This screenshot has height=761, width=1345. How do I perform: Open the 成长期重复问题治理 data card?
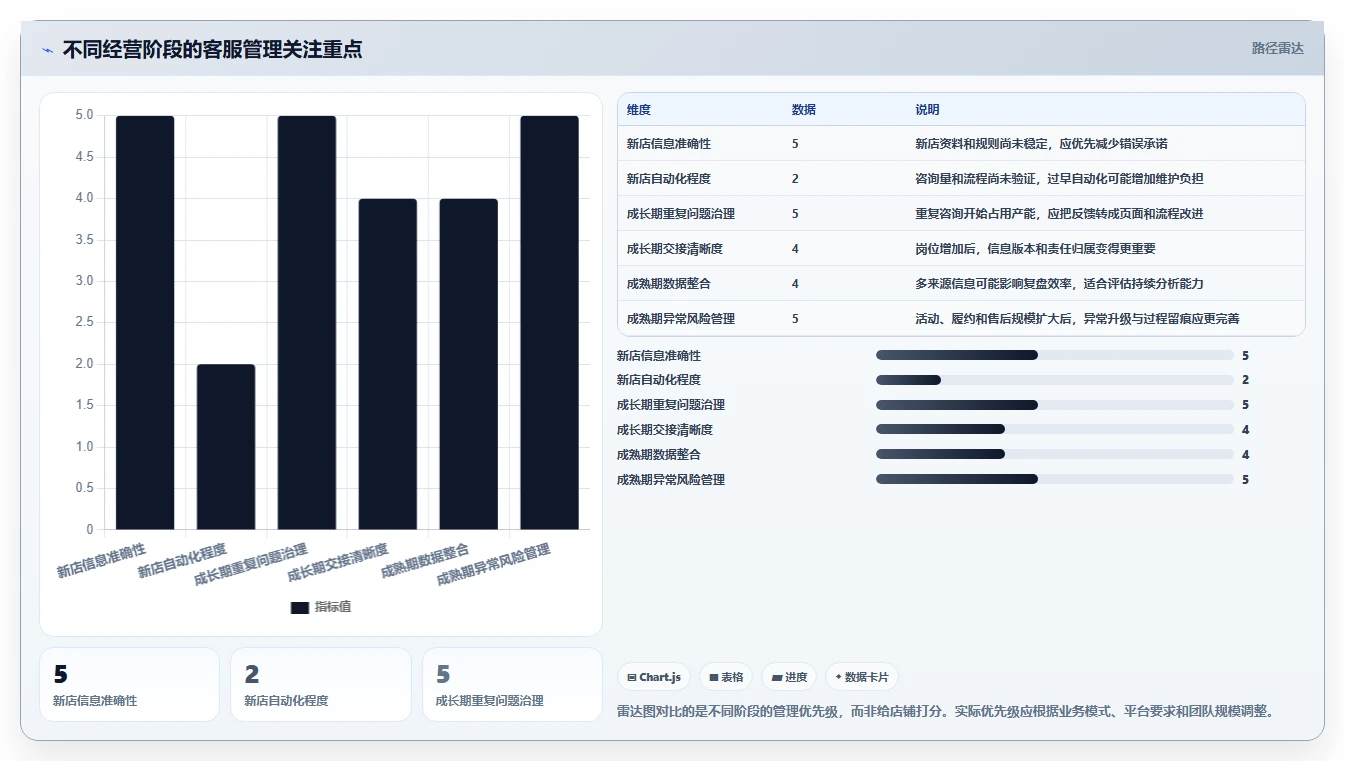[x=512, y=685]
